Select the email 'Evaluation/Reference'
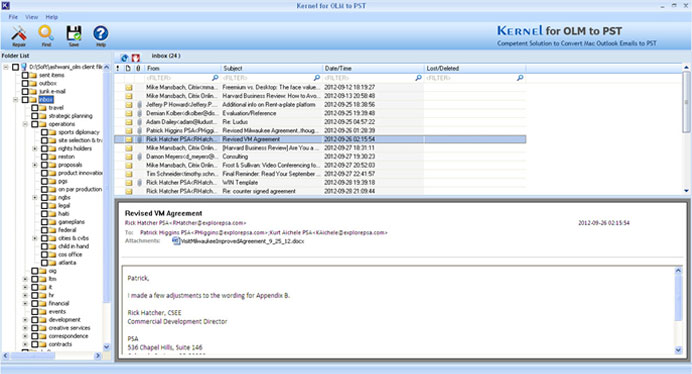The height and width of the screenshot is (374, 692). point(320,113)
